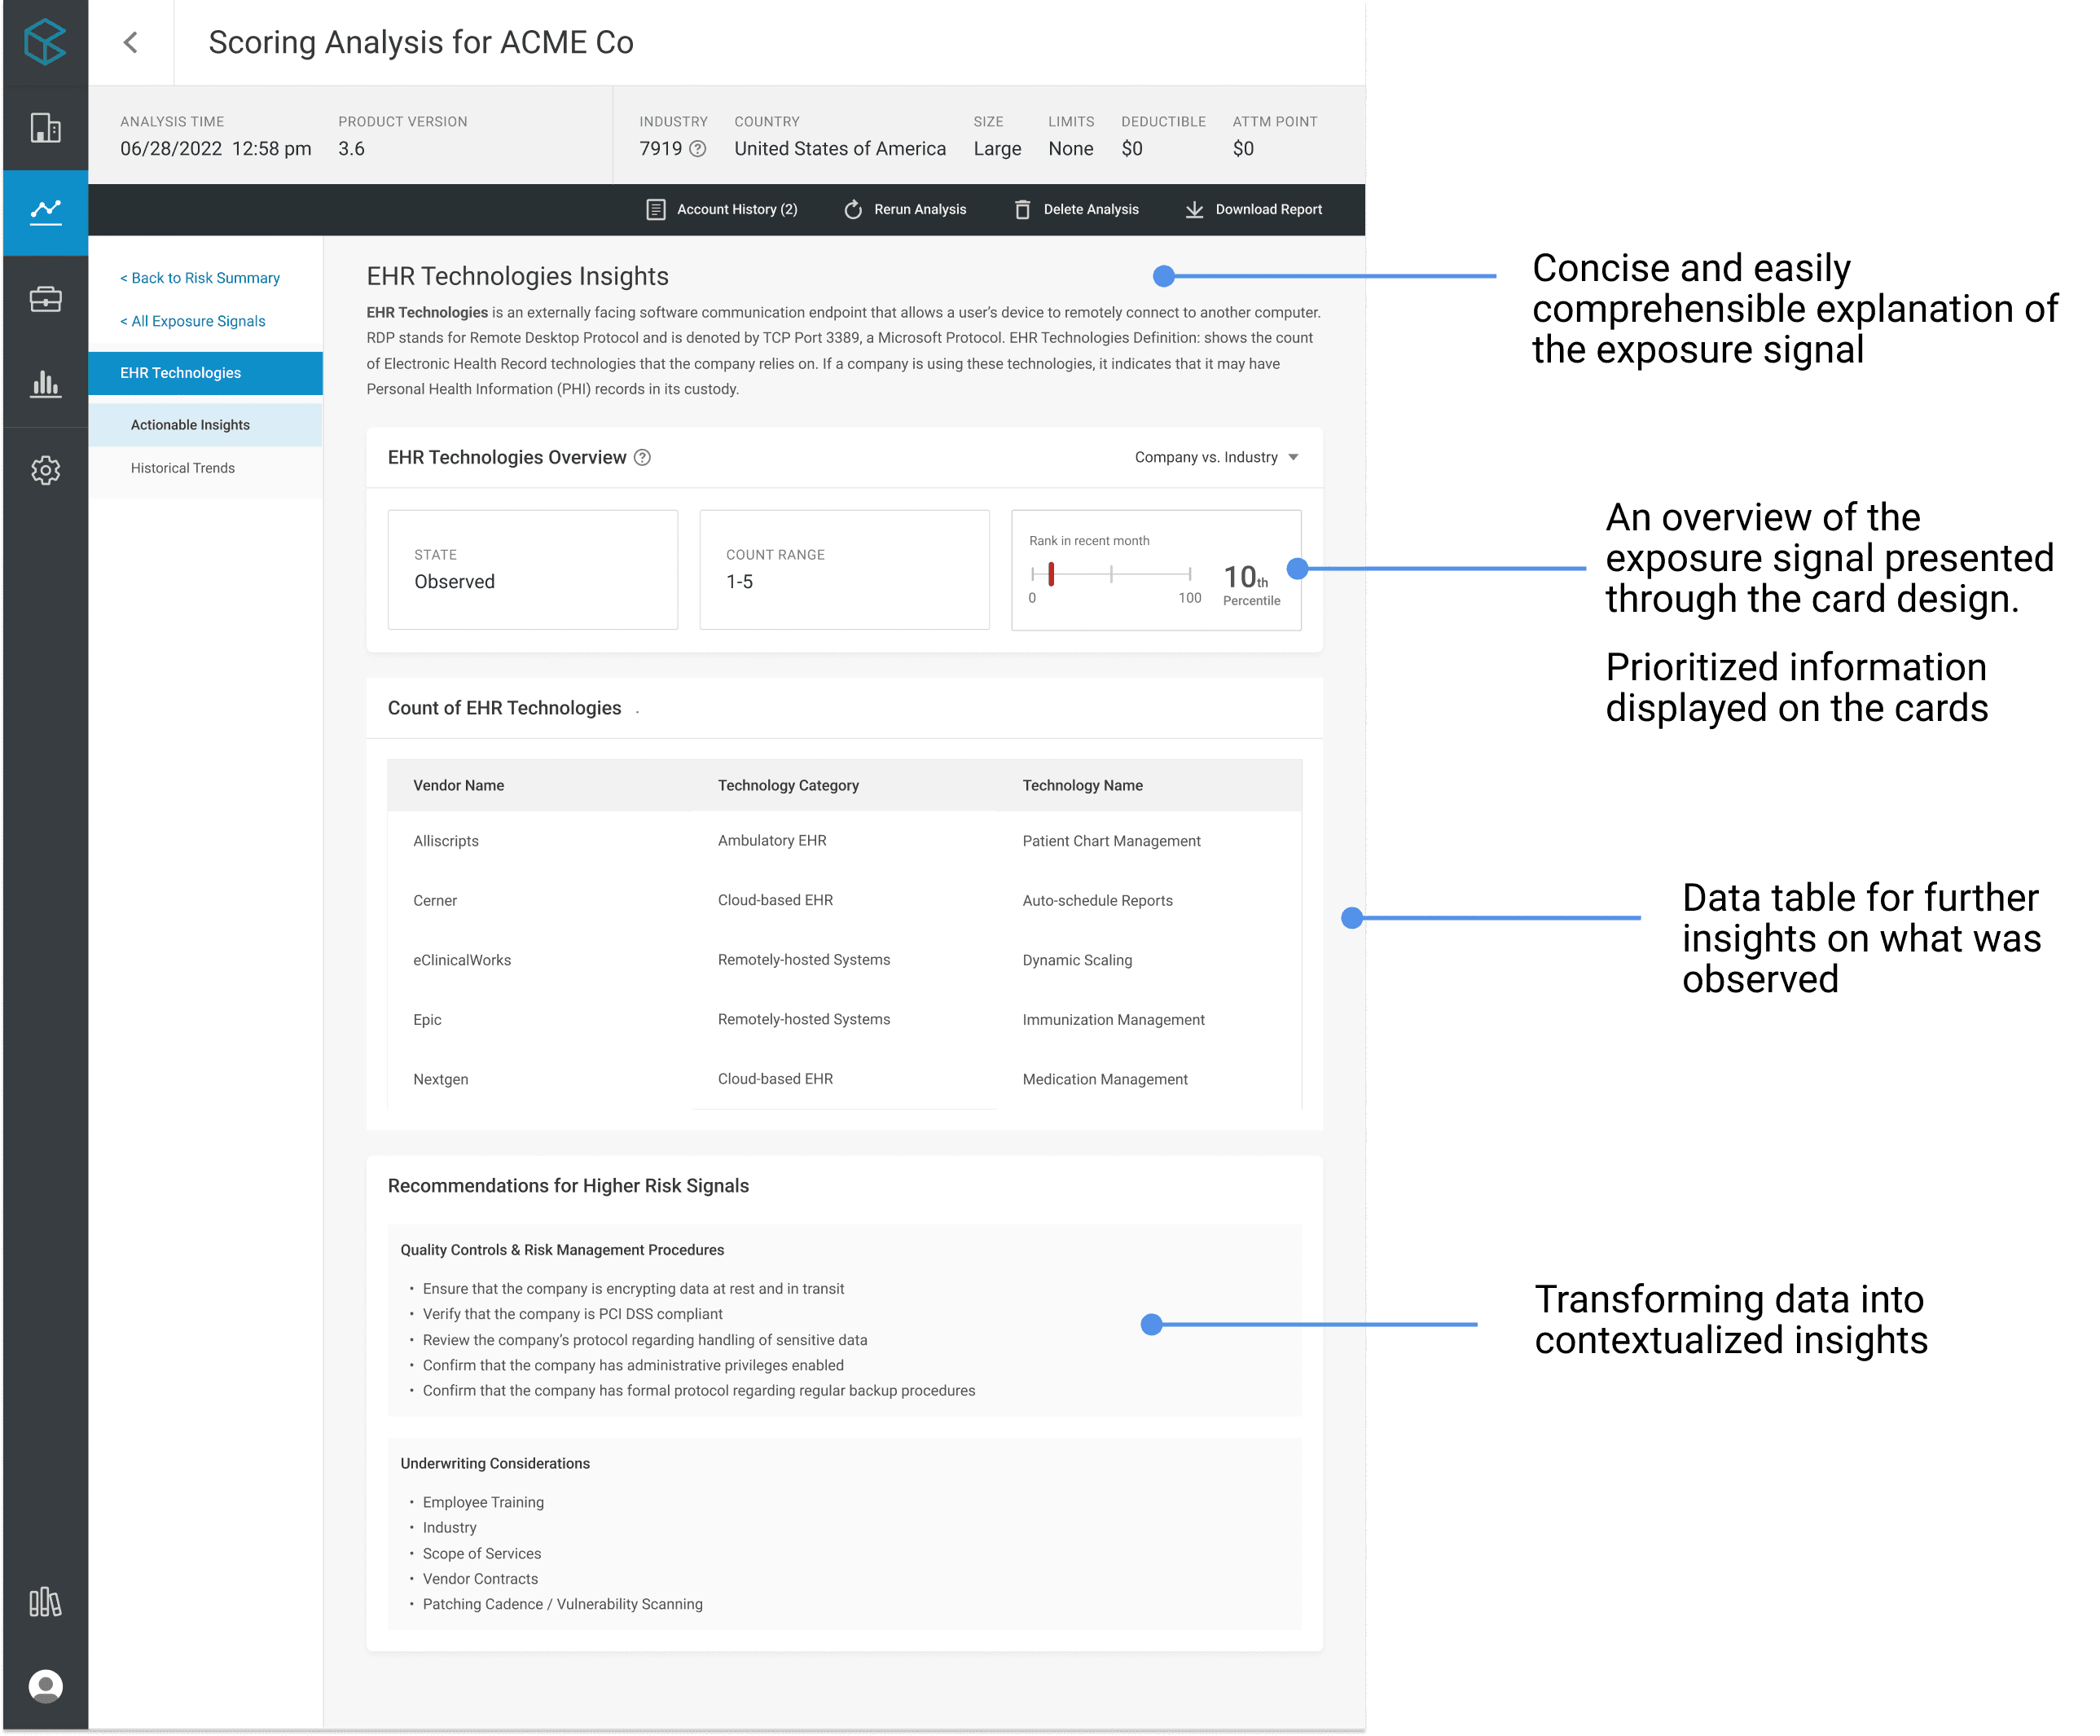The height and width of the screenshot is (1736, 2100).
Task: Select the analysis line chart sidebar icon
Action: pos(45,211)
